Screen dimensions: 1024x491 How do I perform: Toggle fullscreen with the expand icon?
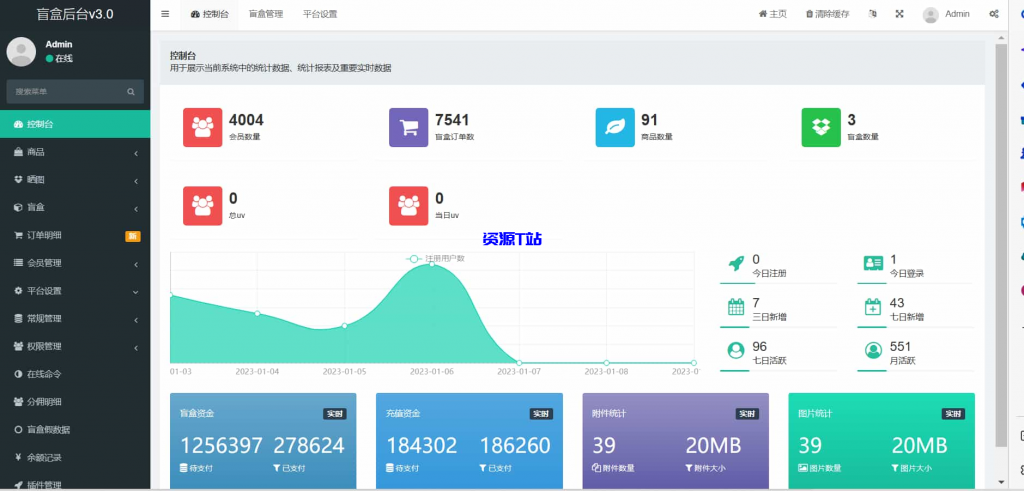[899, 14]
